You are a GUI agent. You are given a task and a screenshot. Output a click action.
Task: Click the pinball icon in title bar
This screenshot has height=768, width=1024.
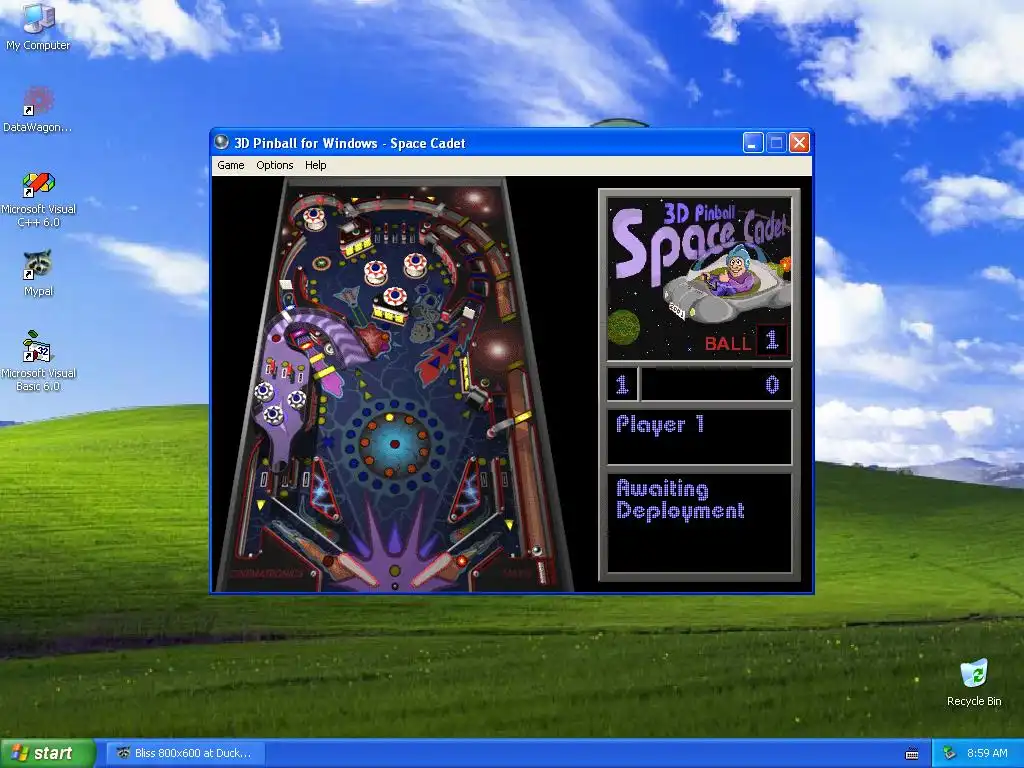222,142
